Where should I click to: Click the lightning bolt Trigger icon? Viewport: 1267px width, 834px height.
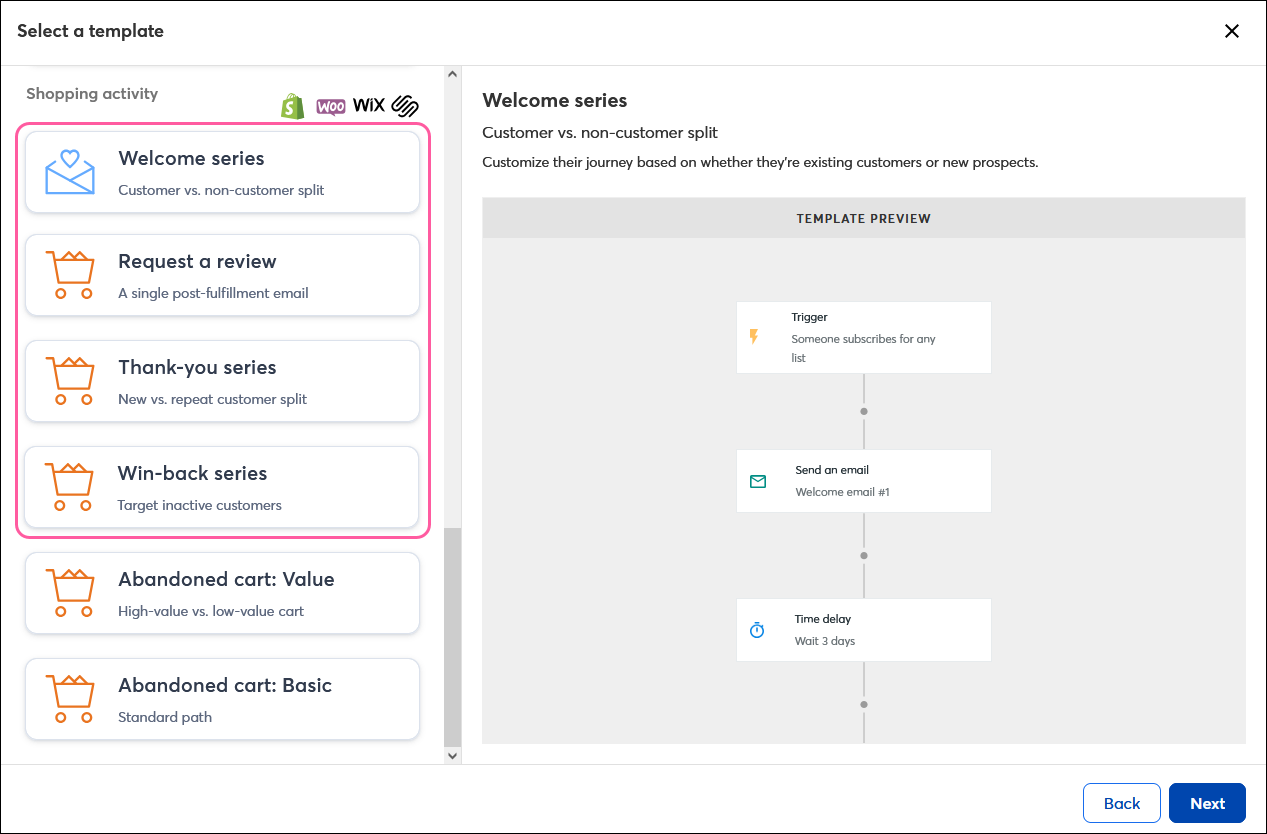pos(754,337)
